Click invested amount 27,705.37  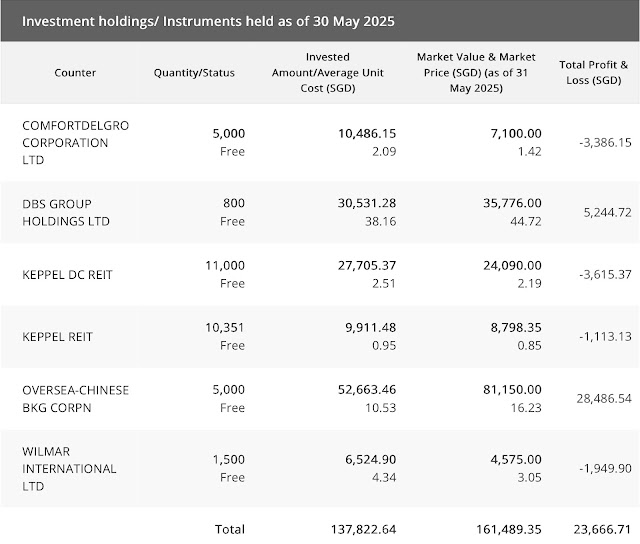(x=367, y=265)
